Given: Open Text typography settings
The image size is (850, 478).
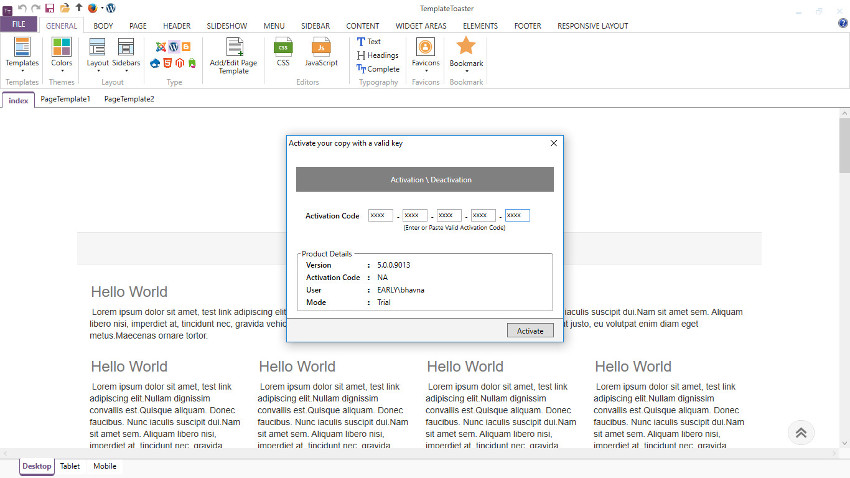Looking at the screenshot, I should pos(369,42).
